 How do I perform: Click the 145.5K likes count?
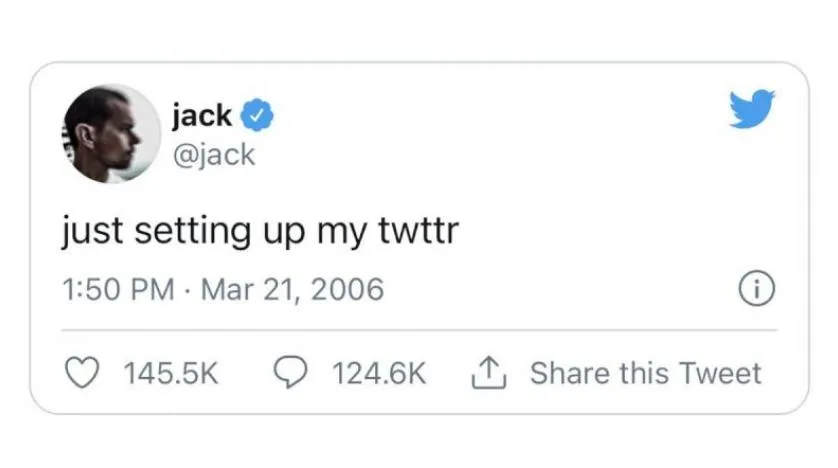[170, 374]
